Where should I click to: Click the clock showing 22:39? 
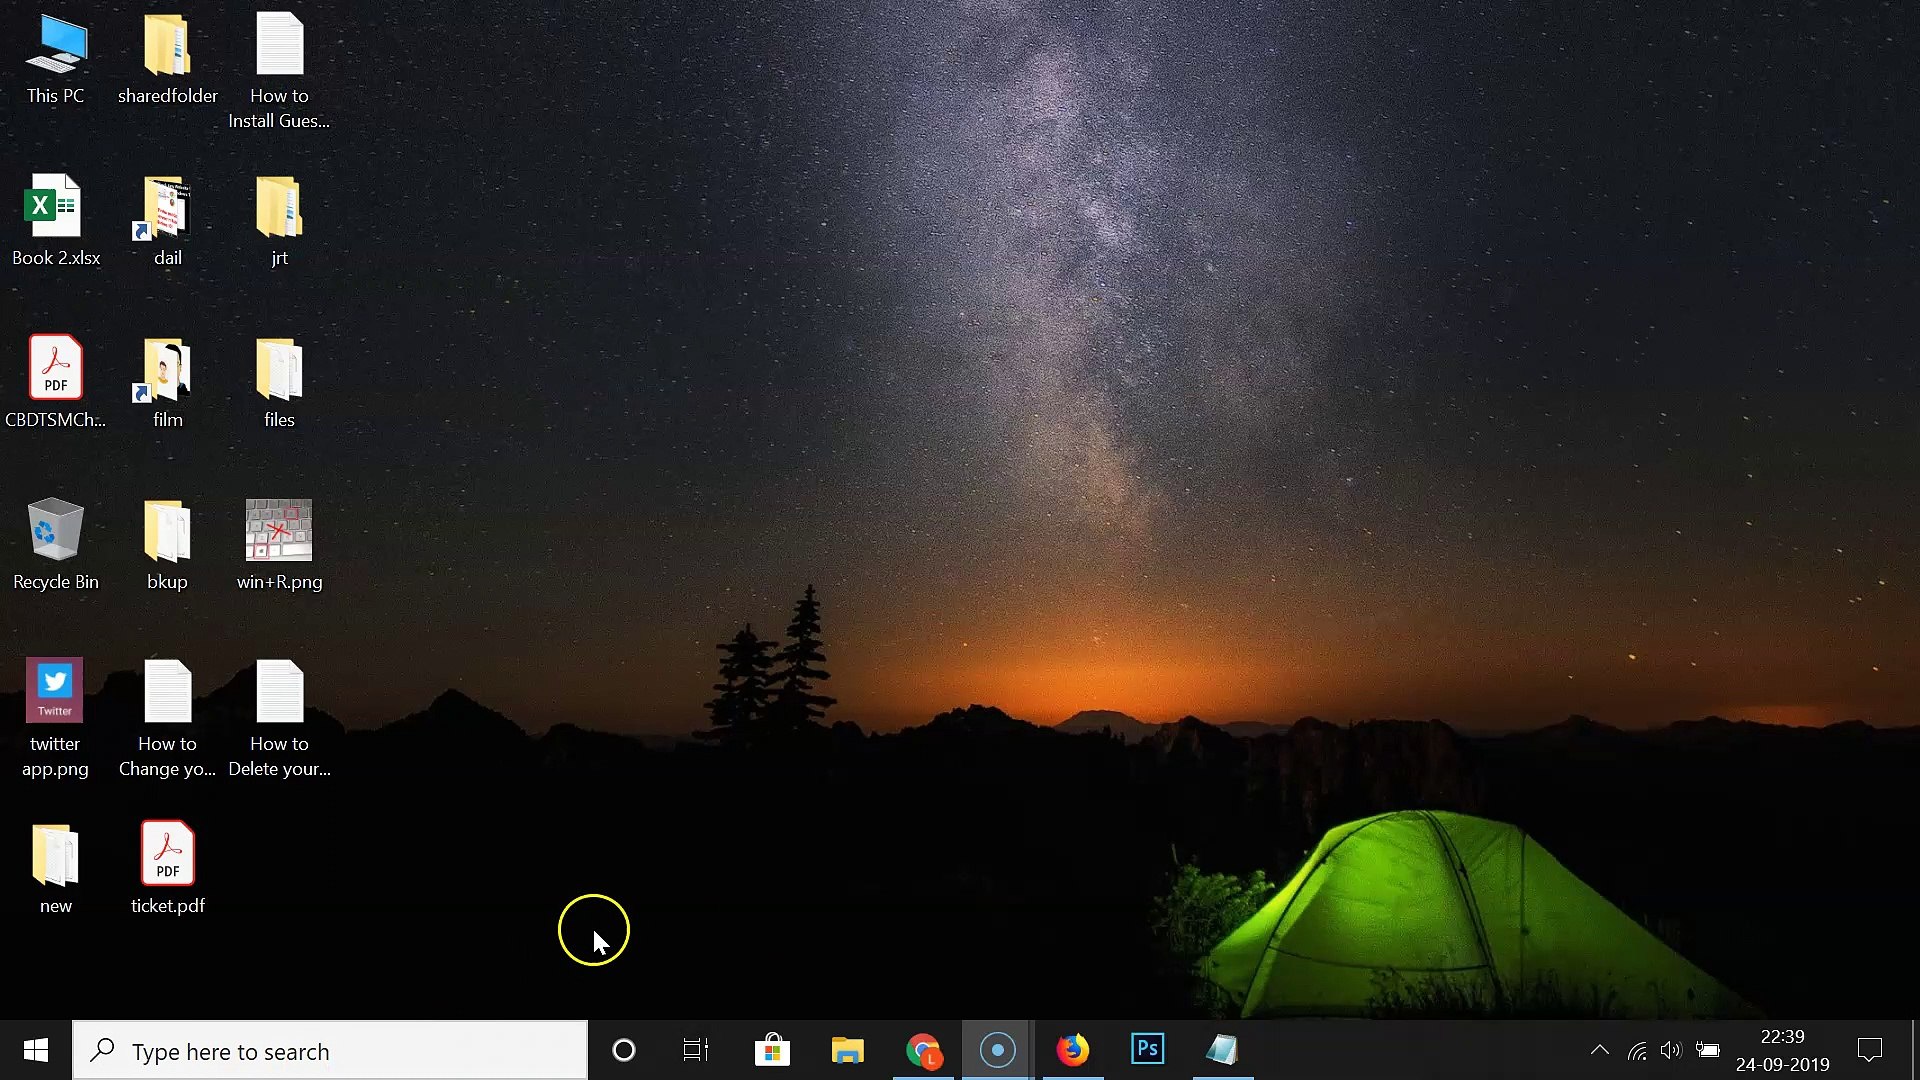tap(1782, 1050)
